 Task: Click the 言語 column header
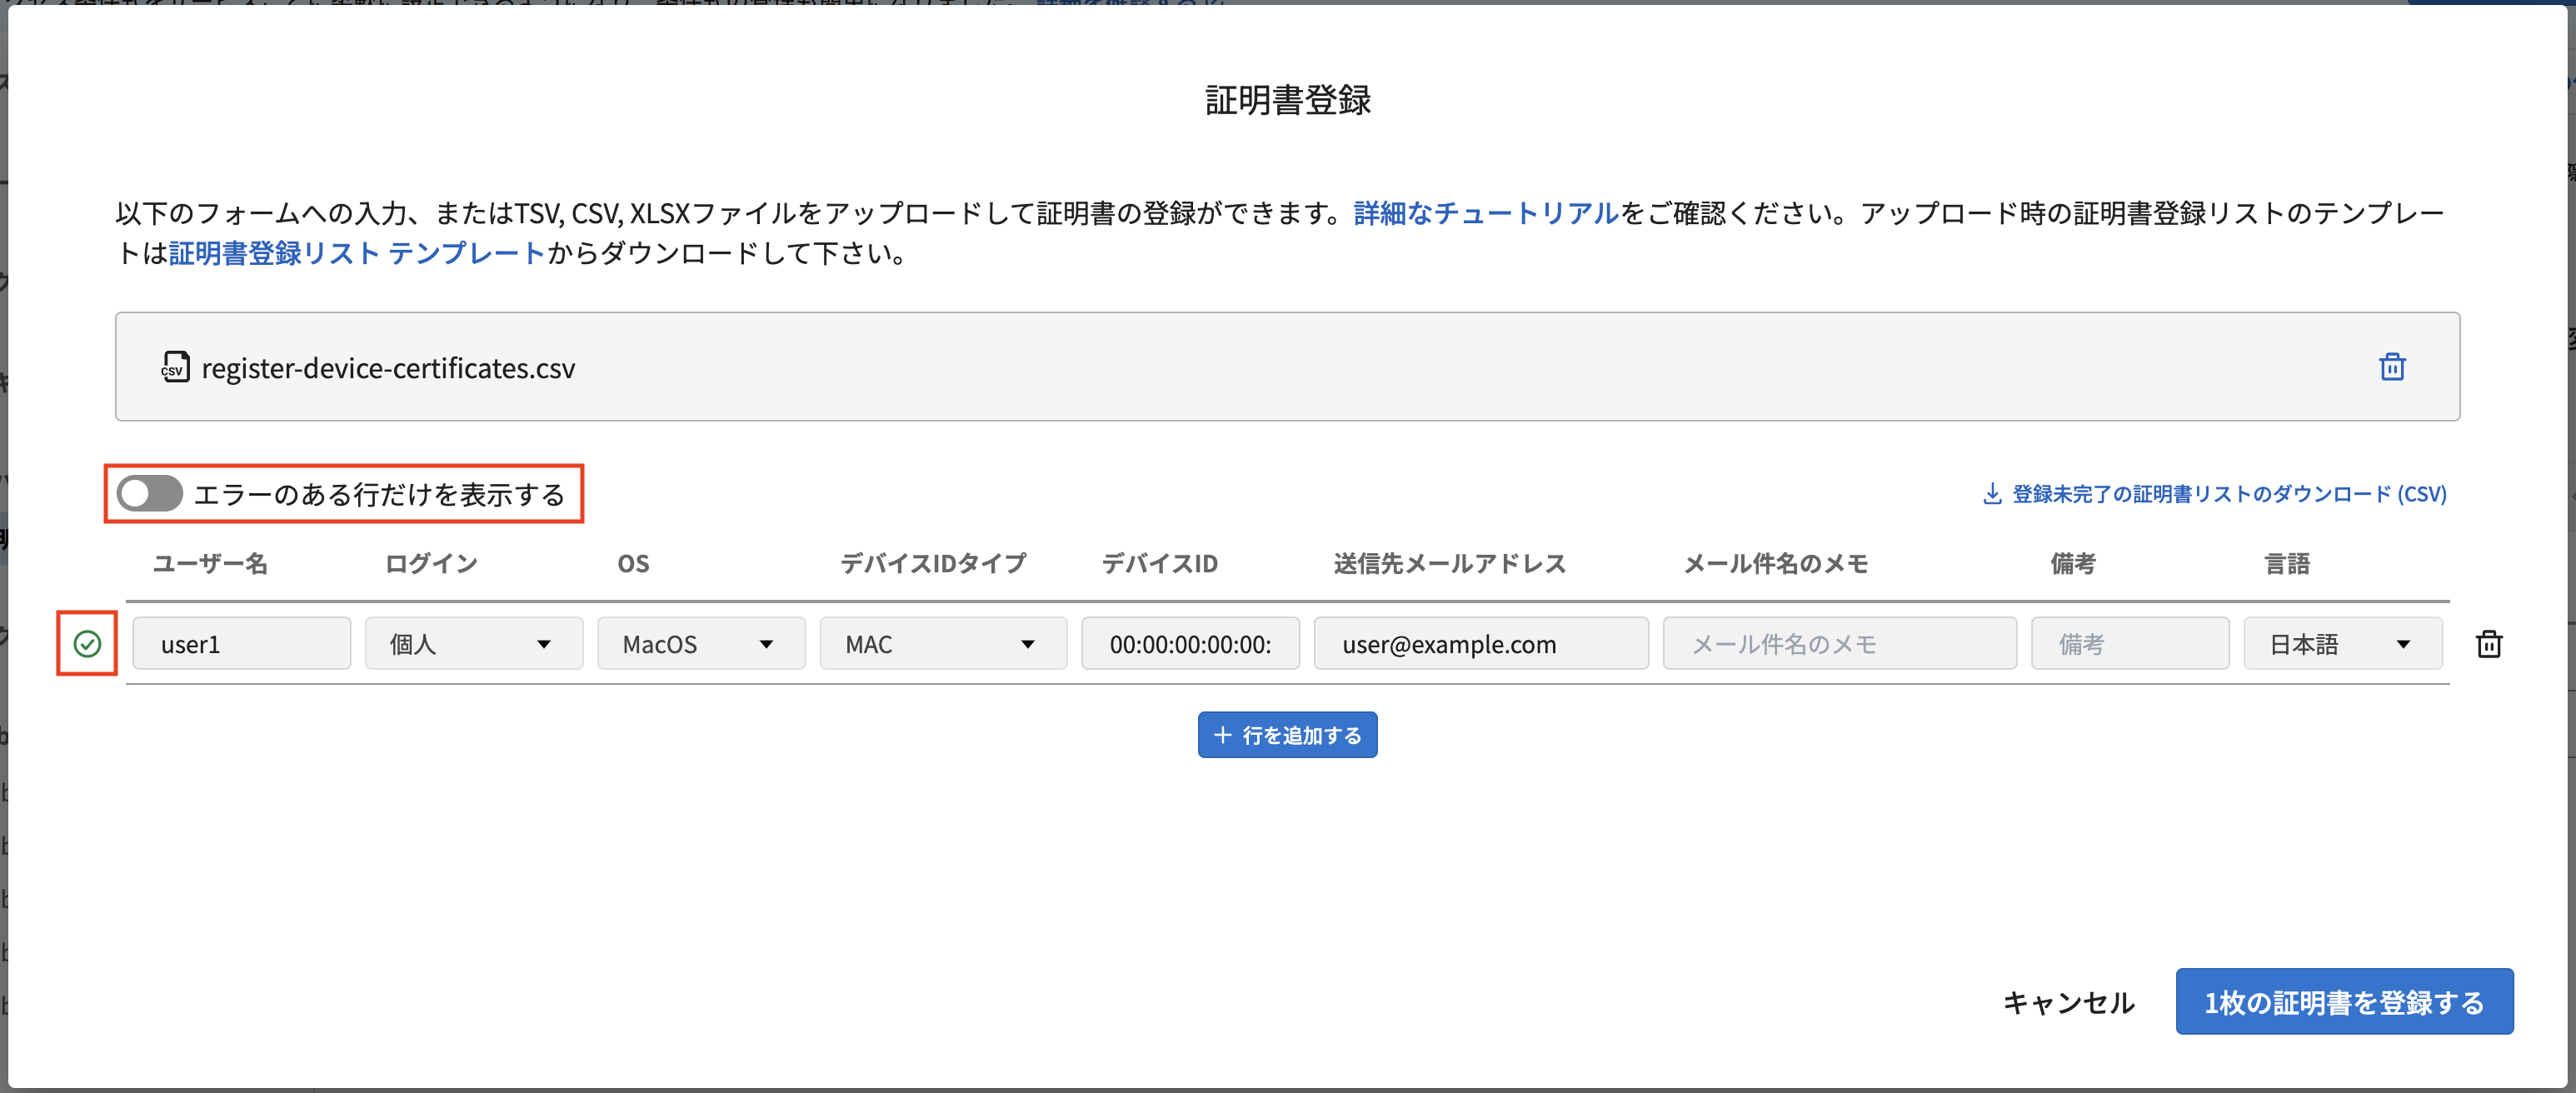(2286, 564)
